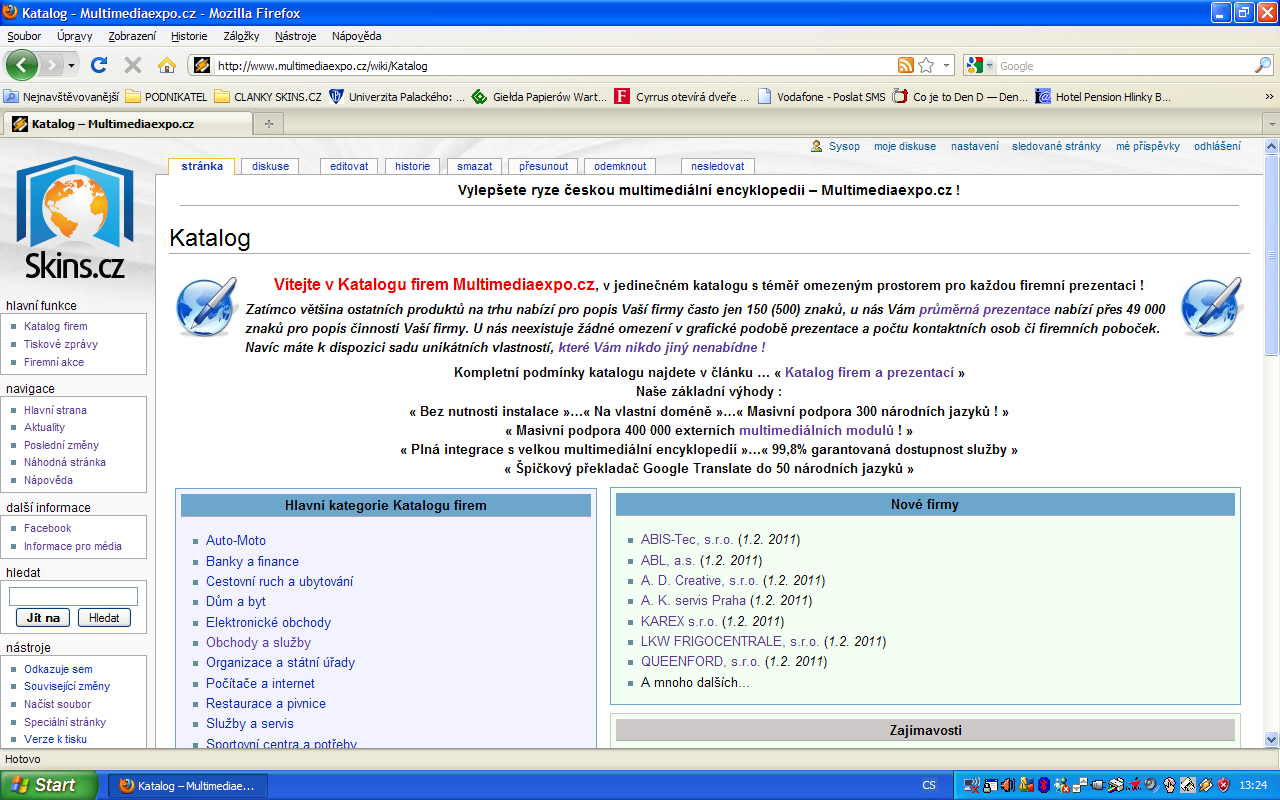Viewport: 1280px width, 800px height.
Task: Click the stop loading X icon
Action: [133, 65]
